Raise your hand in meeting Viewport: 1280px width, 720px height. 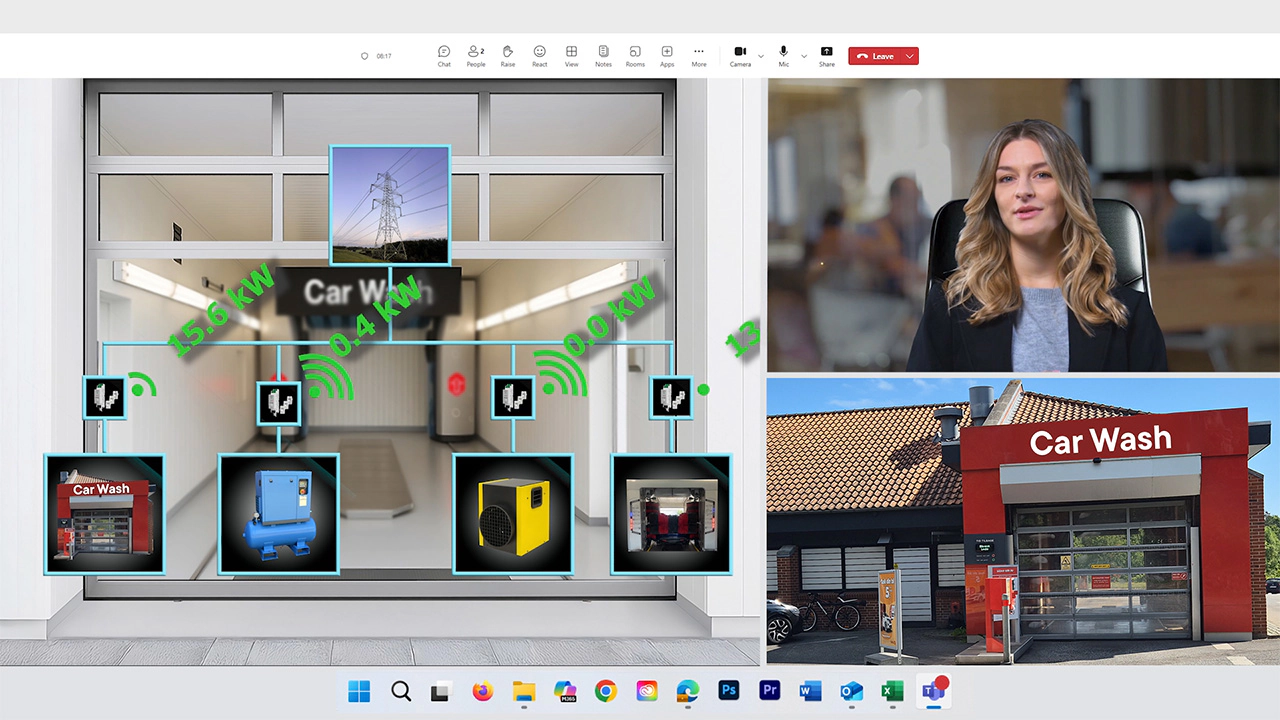click(x=508, y=56)
